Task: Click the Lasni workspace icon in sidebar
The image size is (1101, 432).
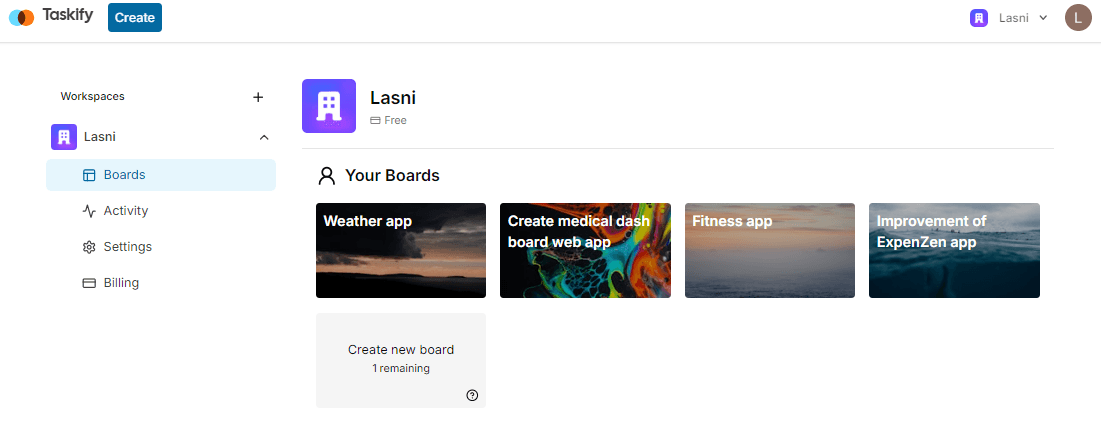Action: coord(64,137)
